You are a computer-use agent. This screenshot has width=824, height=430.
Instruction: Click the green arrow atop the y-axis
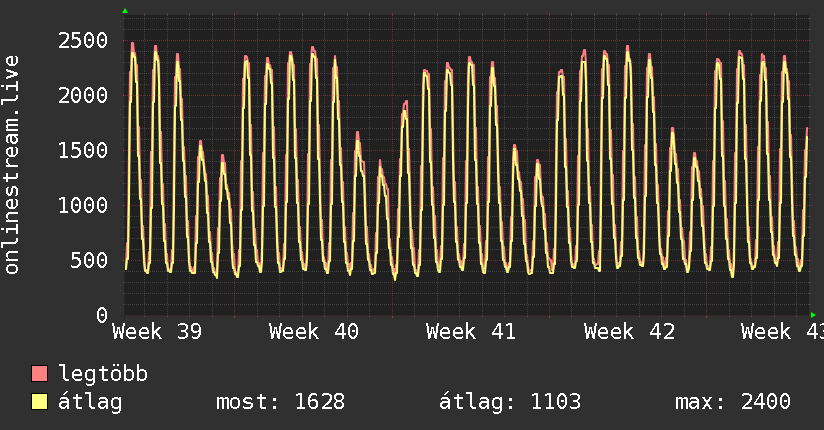coord(125,11)
